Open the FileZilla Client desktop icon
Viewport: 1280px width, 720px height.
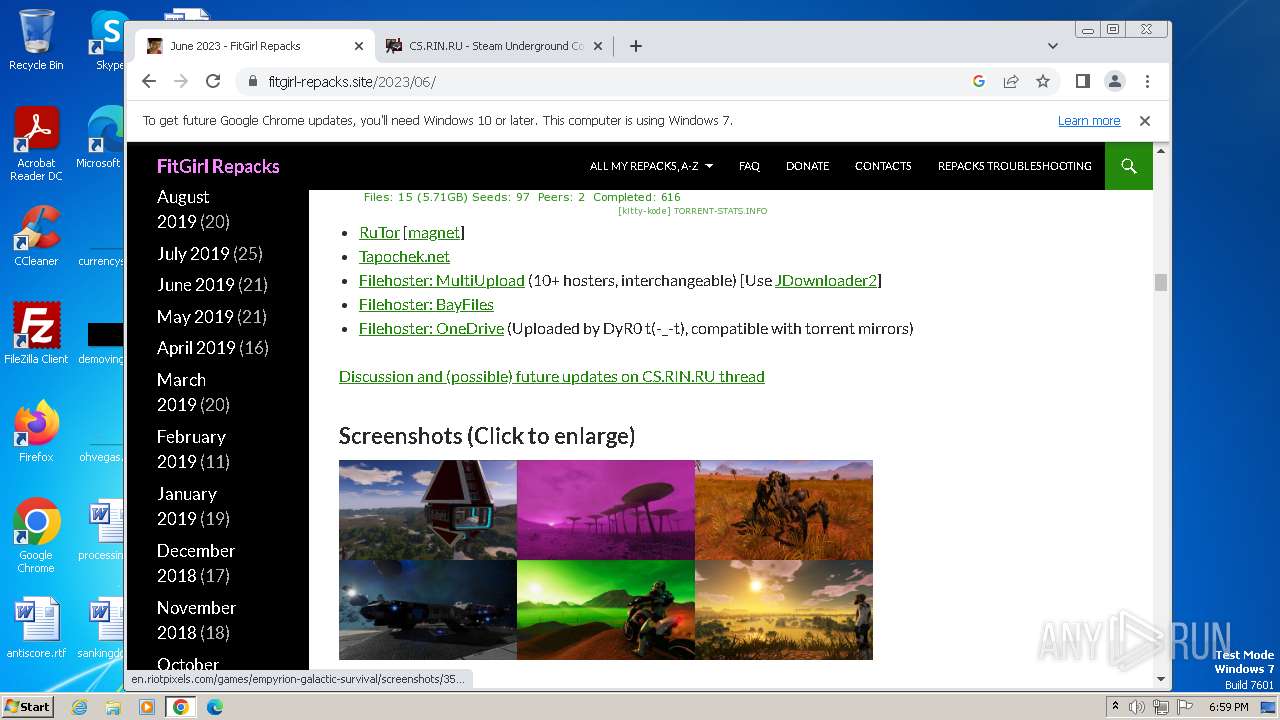point(36,334)
